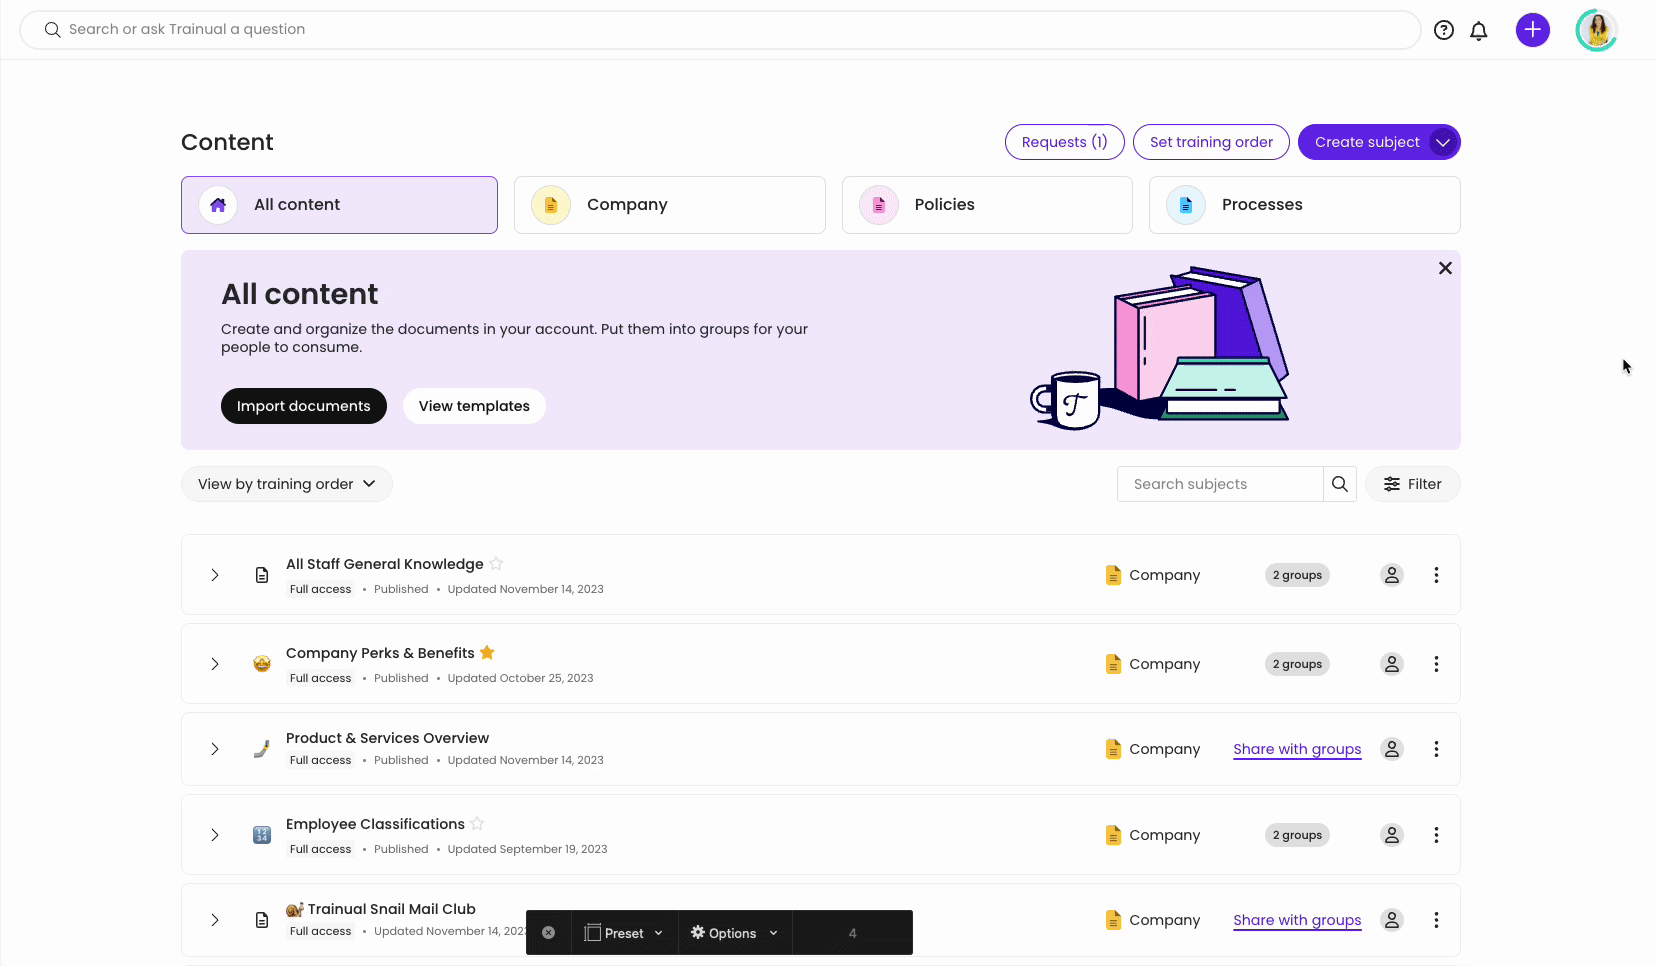Open the All Staff General Knowledge subject title
This screenshot has height=966, width=1656.
click(x=385, y=564)
